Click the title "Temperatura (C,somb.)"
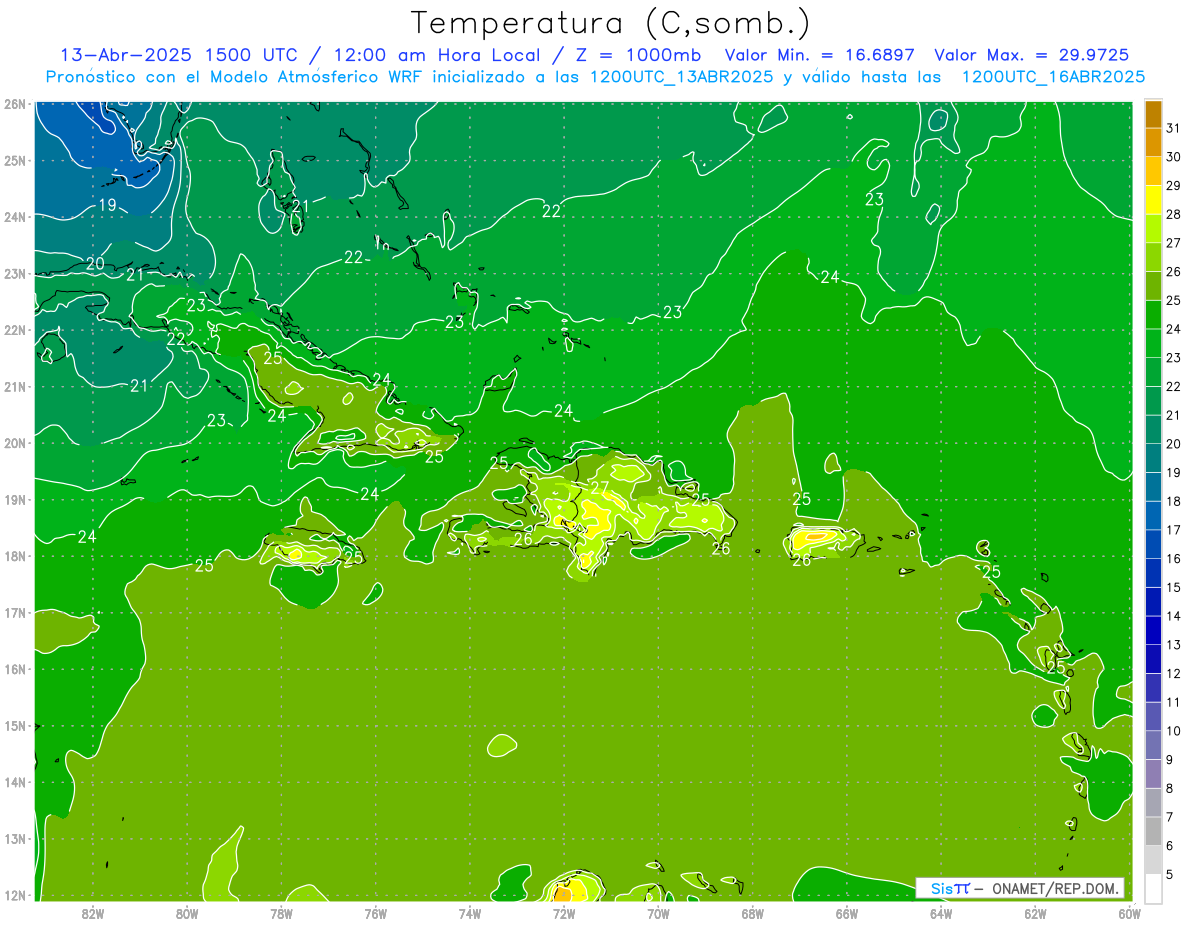Viewport: 1200px width, 927px height. (x=611, y=23)
